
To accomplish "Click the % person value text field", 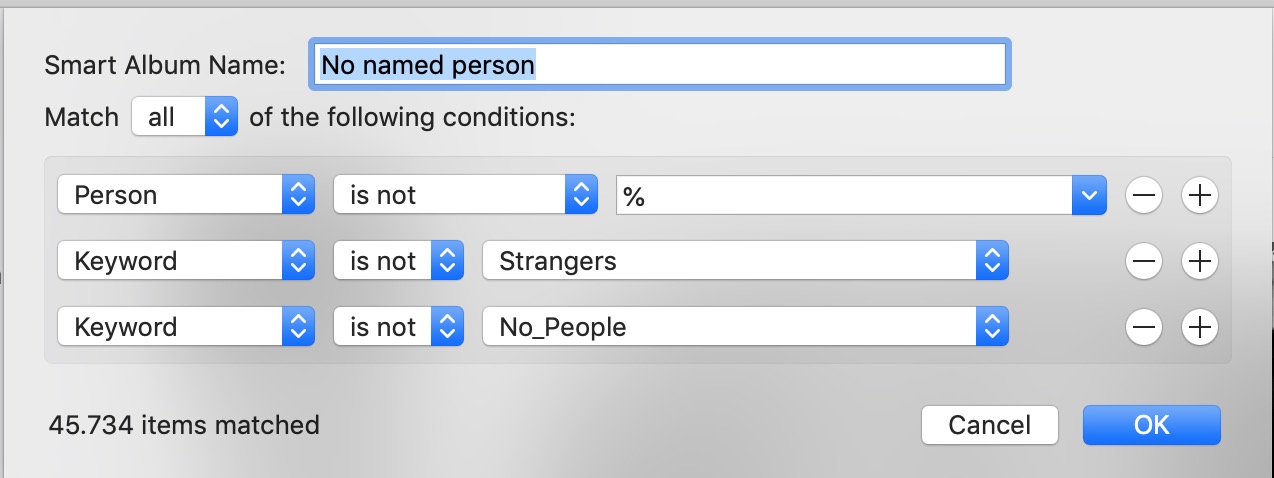I will coord(840,196).
